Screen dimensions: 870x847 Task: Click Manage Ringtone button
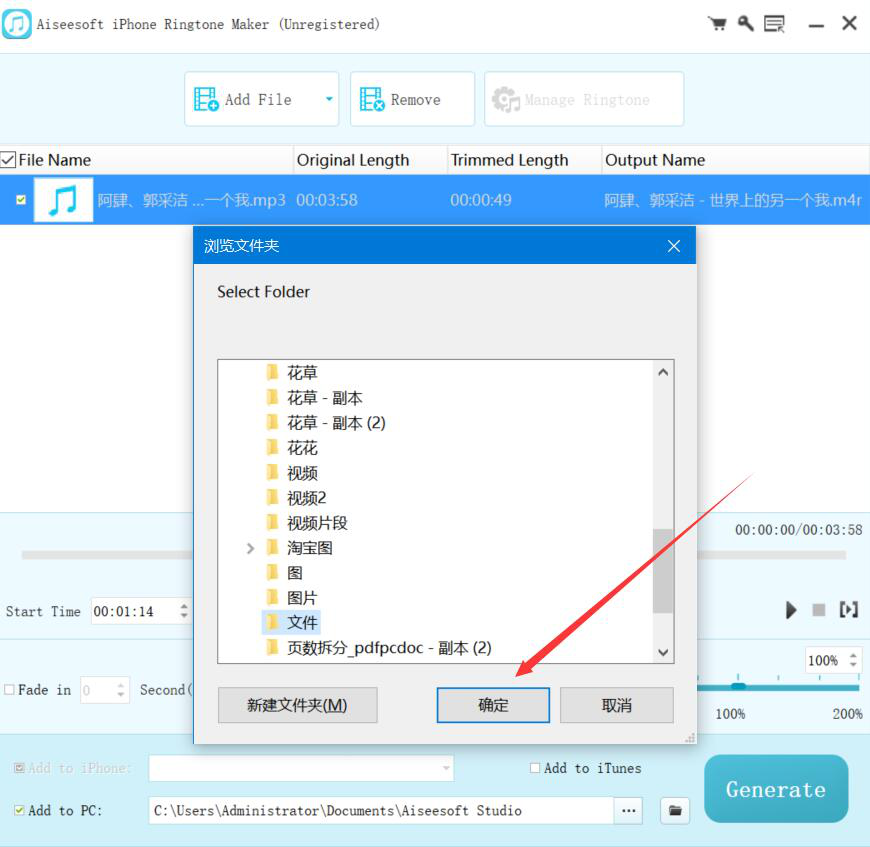coord(584,99)
